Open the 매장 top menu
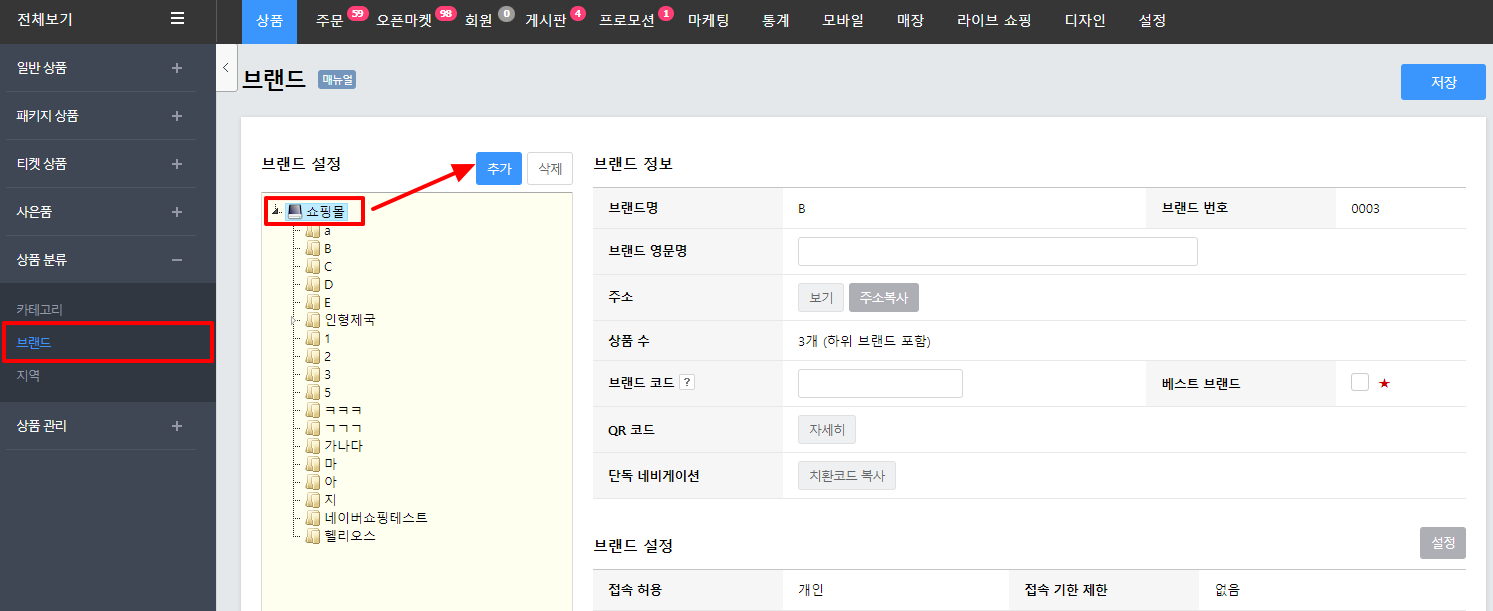The image size is (1493, 611). (x=910, y=21)
